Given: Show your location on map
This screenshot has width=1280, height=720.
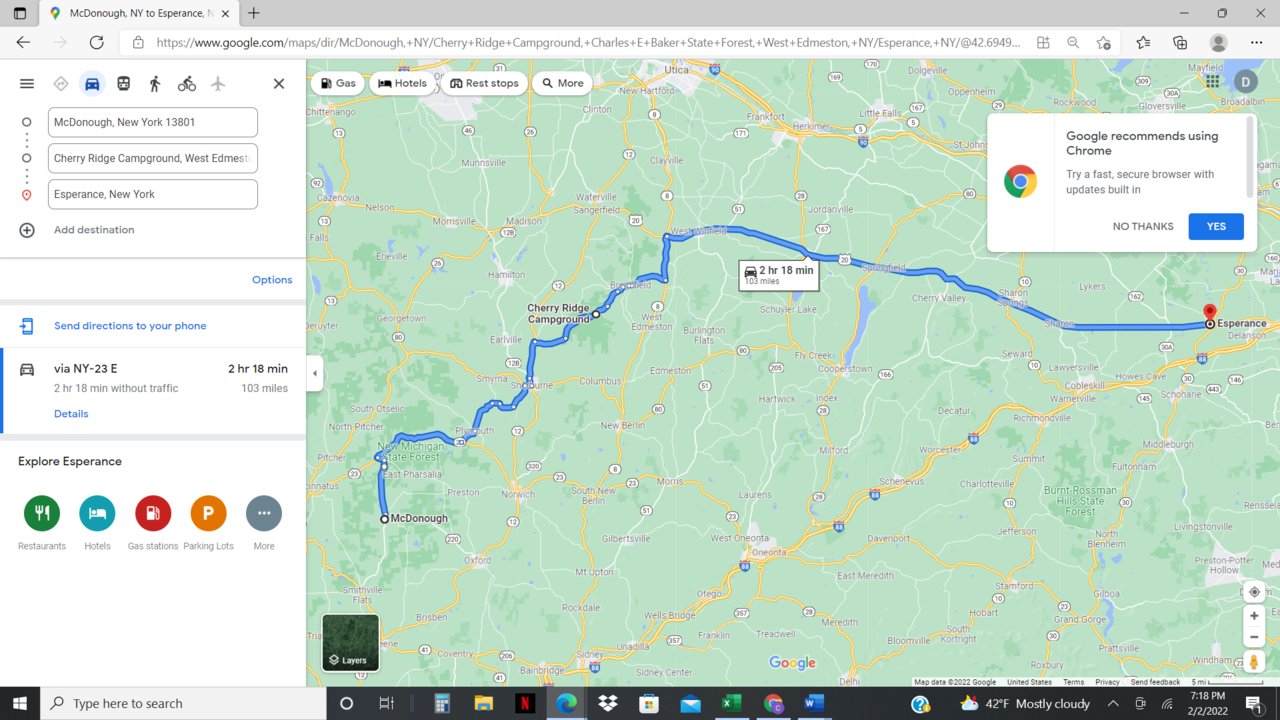Looking at the screenshot, I should 1254,592.
